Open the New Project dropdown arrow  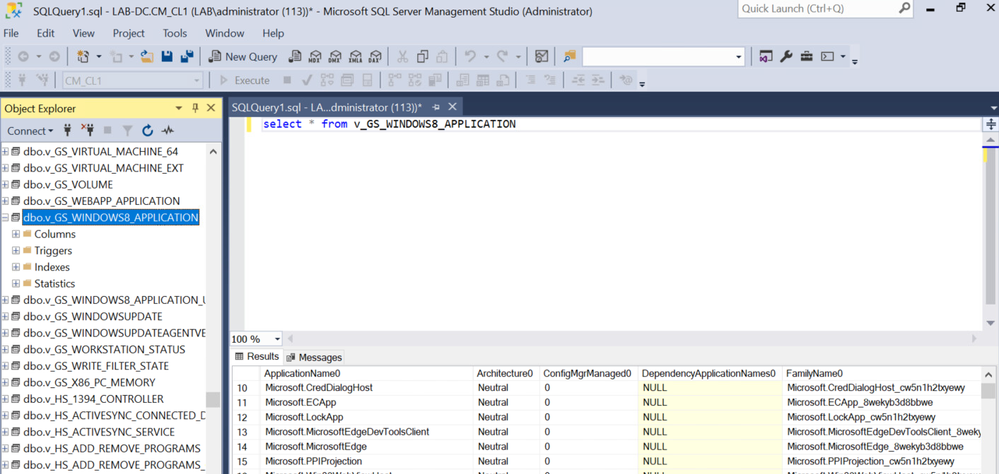[x=99, y=57]
